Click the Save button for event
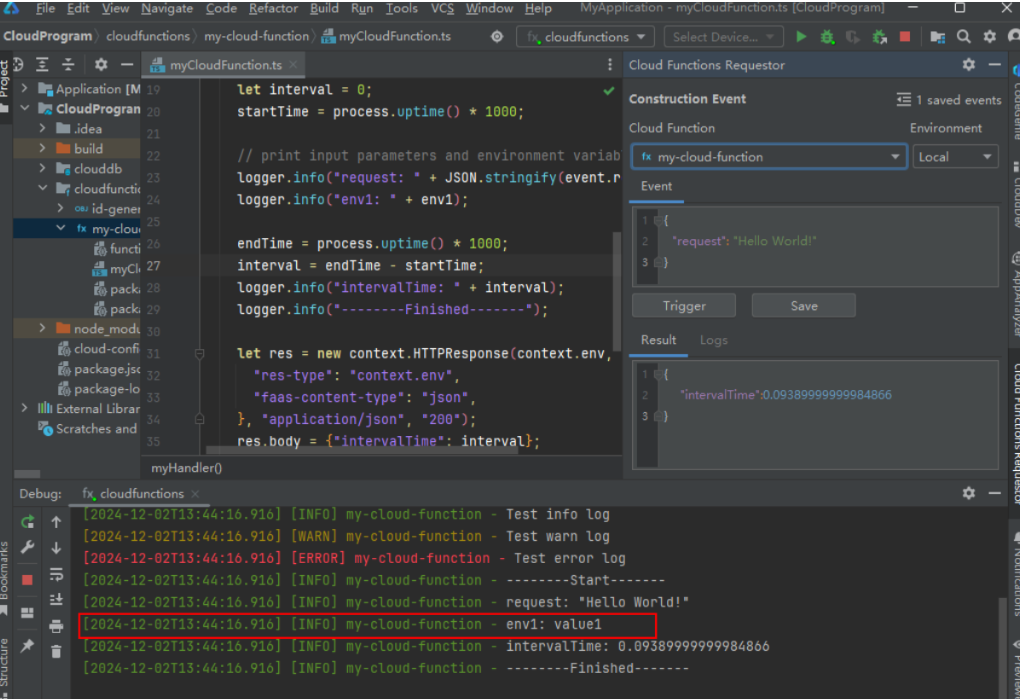 click(x=803, y=306)
